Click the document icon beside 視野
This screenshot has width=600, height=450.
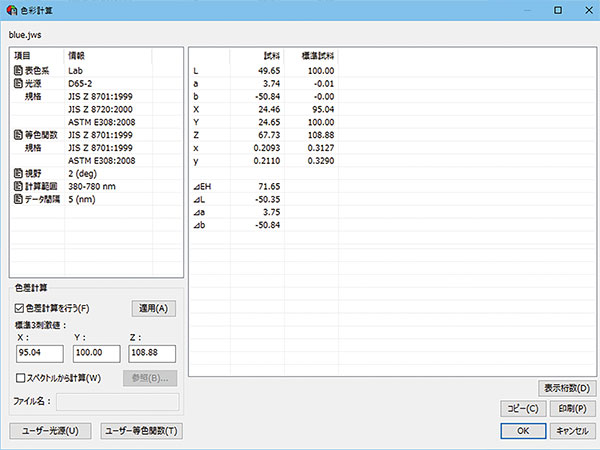pos(18,173)
